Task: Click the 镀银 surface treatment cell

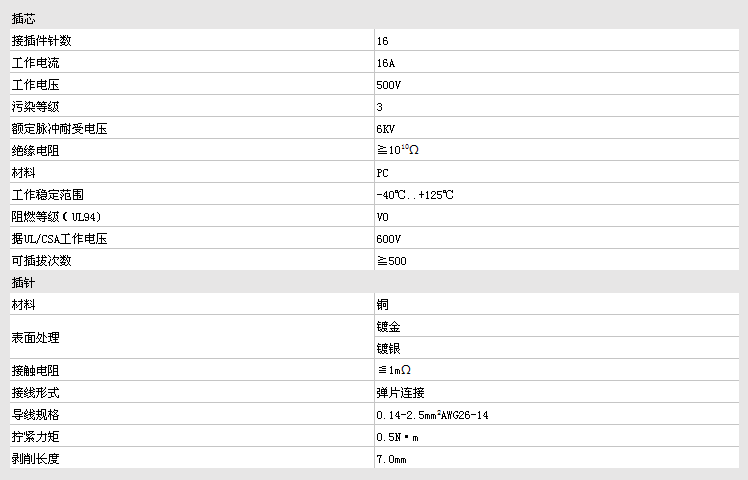Action: point(389,348)
